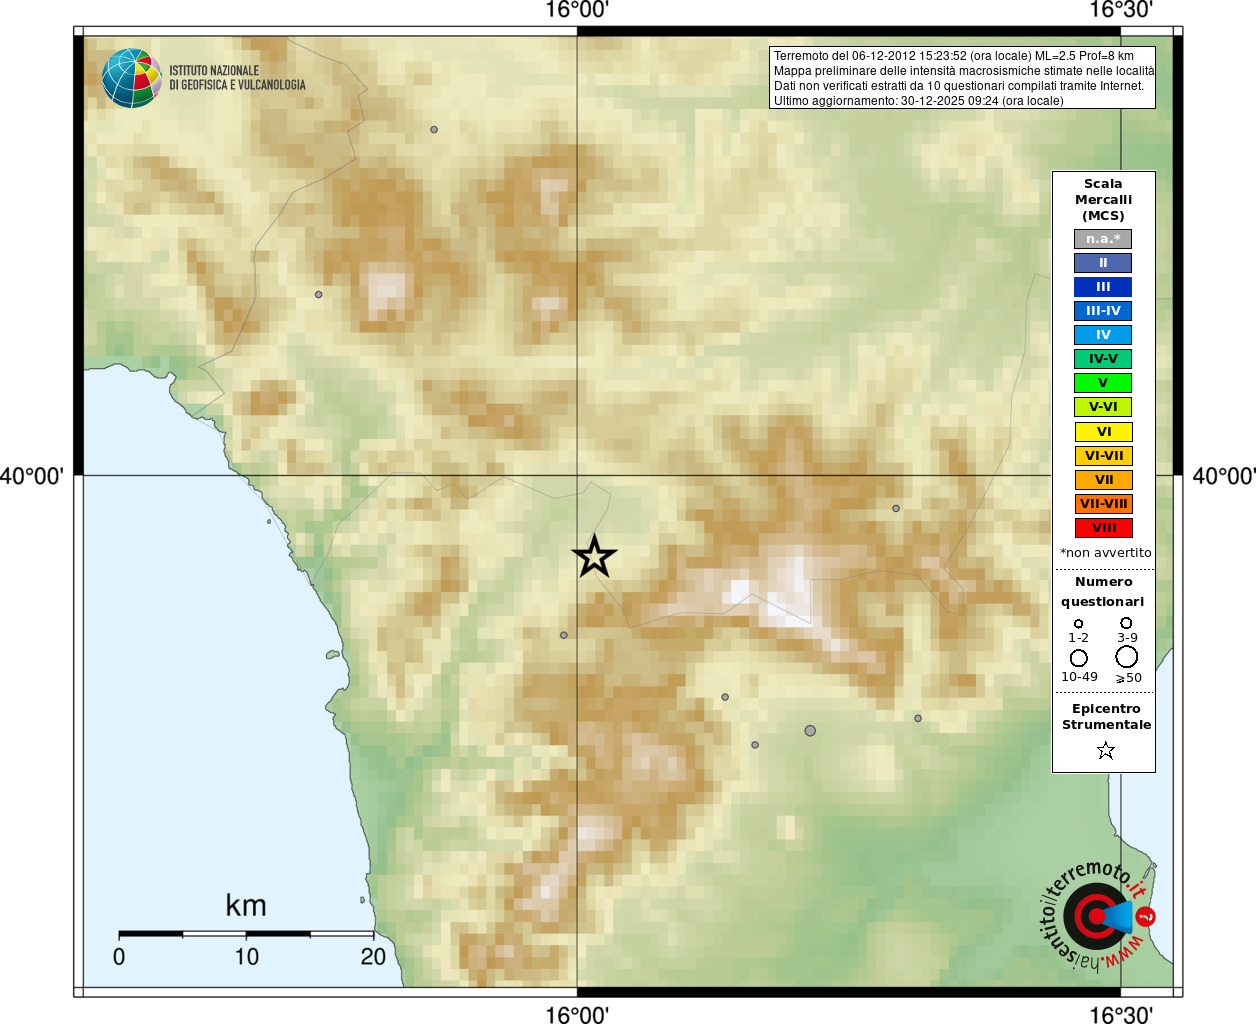Select the dark blue III intensity swatch

point(1103,287)
